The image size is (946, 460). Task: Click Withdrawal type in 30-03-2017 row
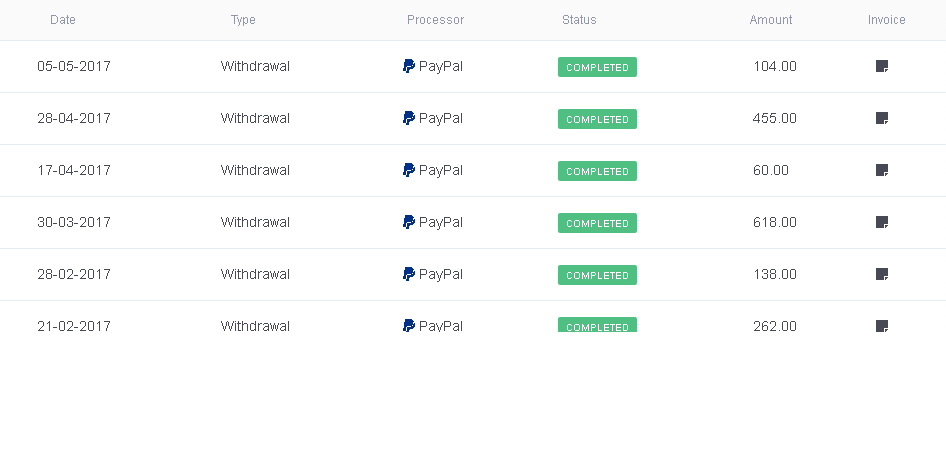click(255, 223)
